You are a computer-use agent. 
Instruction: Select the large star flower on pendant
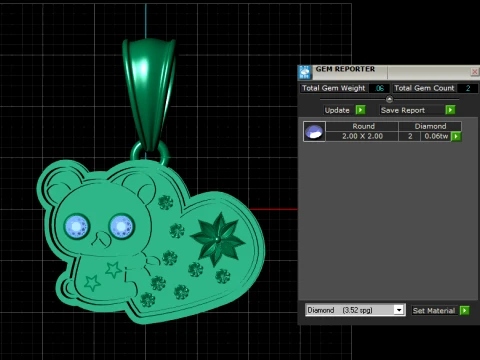[x=218, y=239]
